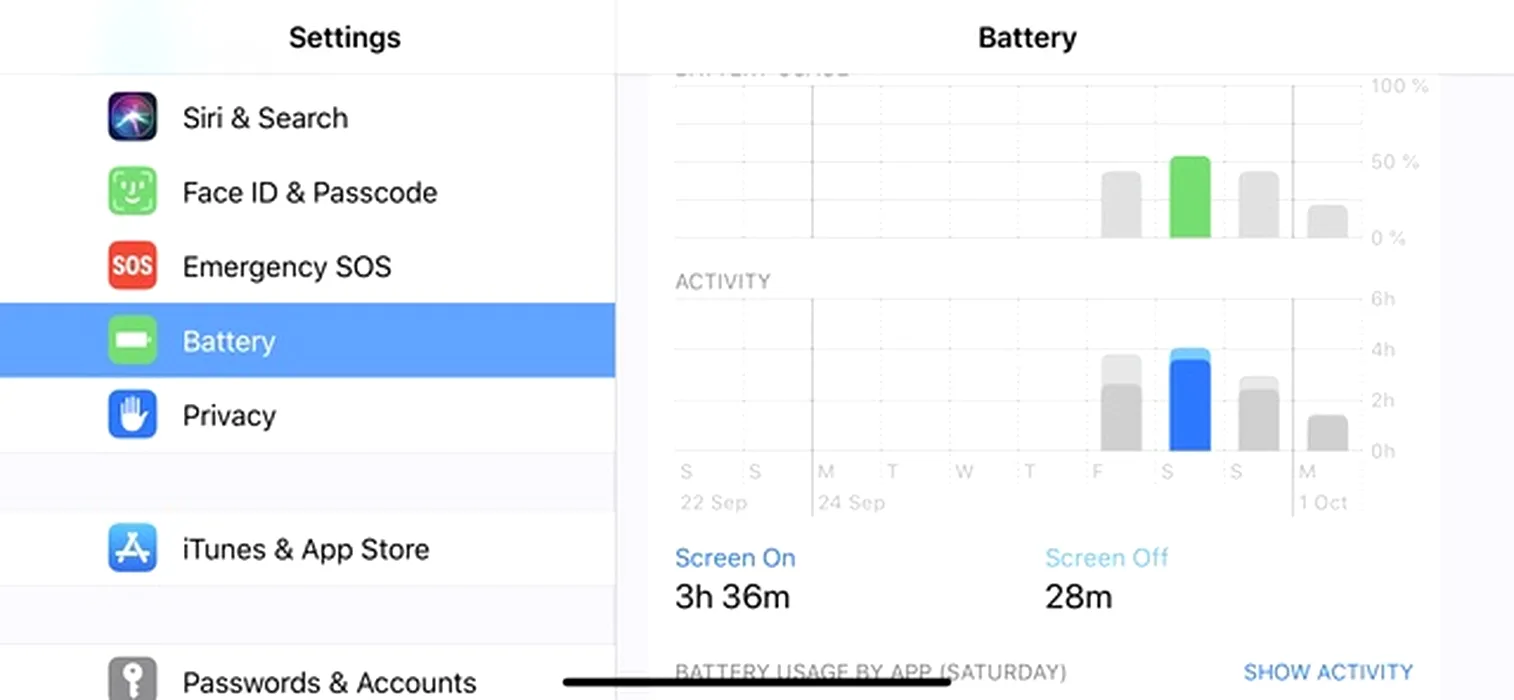1514x700 pixels.
Task: Open the Siri & Search icon
Action: pyautogui.click(x=132, y=117)
